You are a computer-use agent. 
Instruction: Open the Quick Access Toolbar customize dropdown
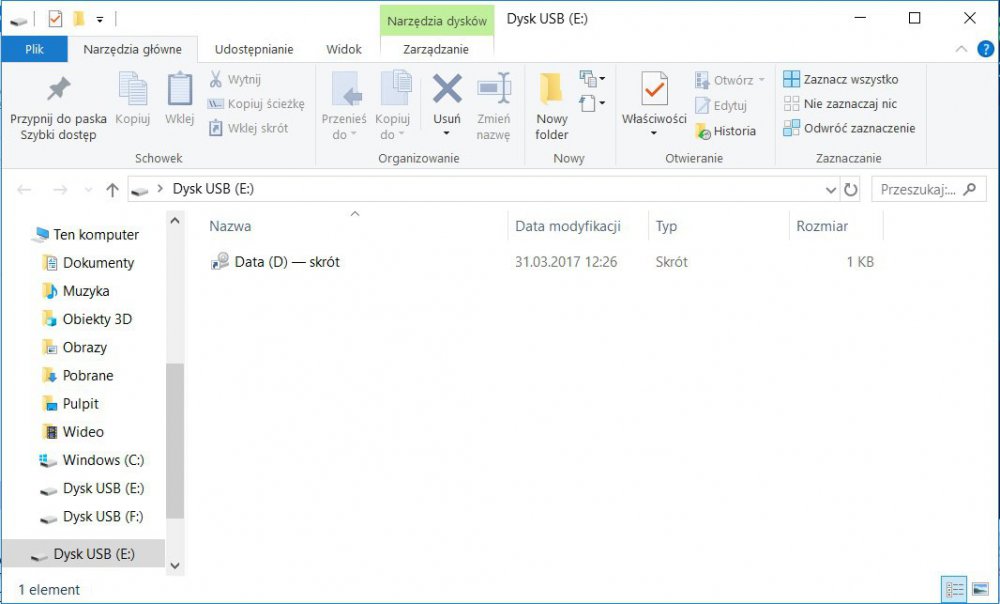tap(99, 19)
